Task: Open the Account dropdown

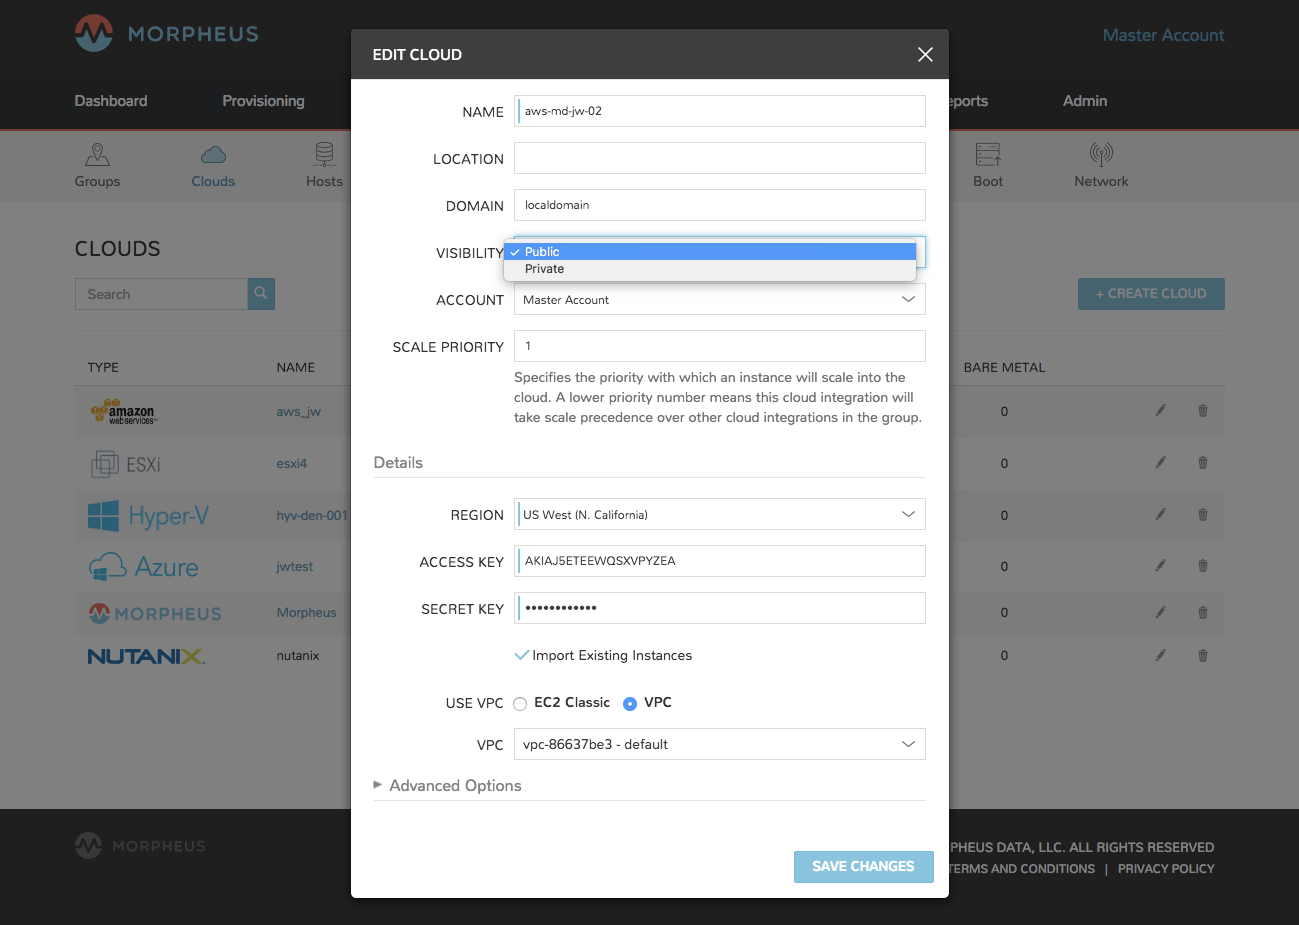Action: [x=719, y=300]
